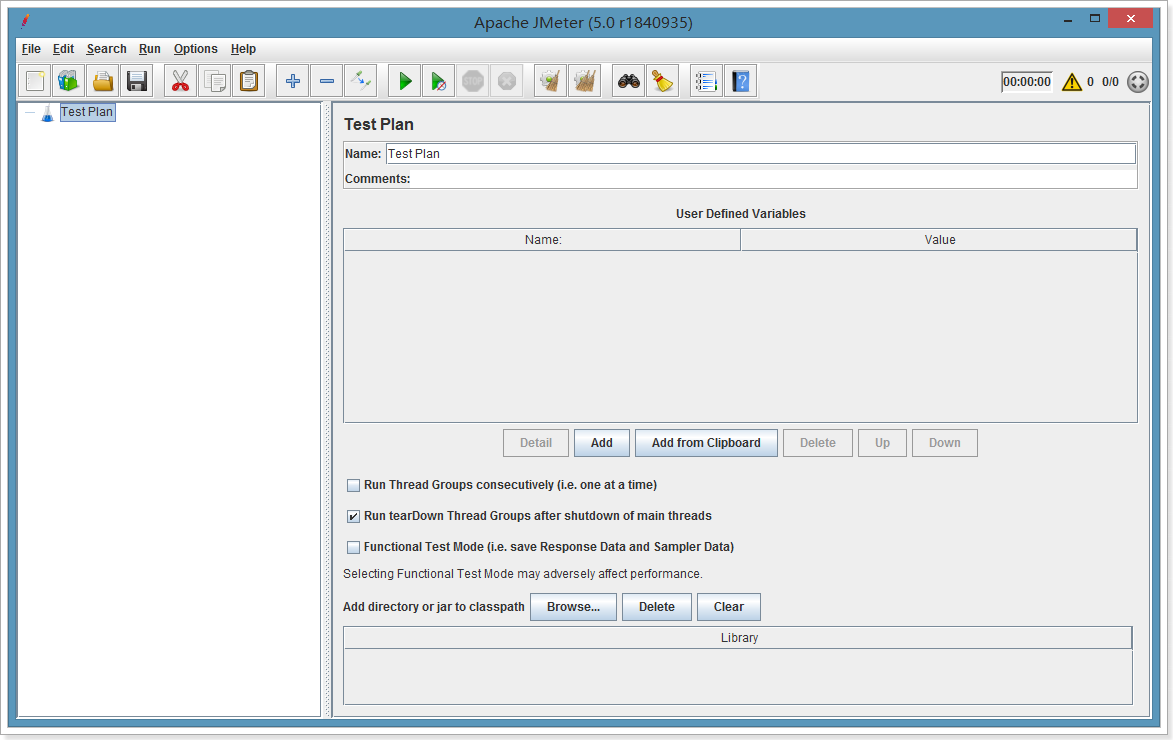This screenshot has height=740, width=1173.
Task: Click the Toggle enable/disable icon
Action: coord(361,81)
